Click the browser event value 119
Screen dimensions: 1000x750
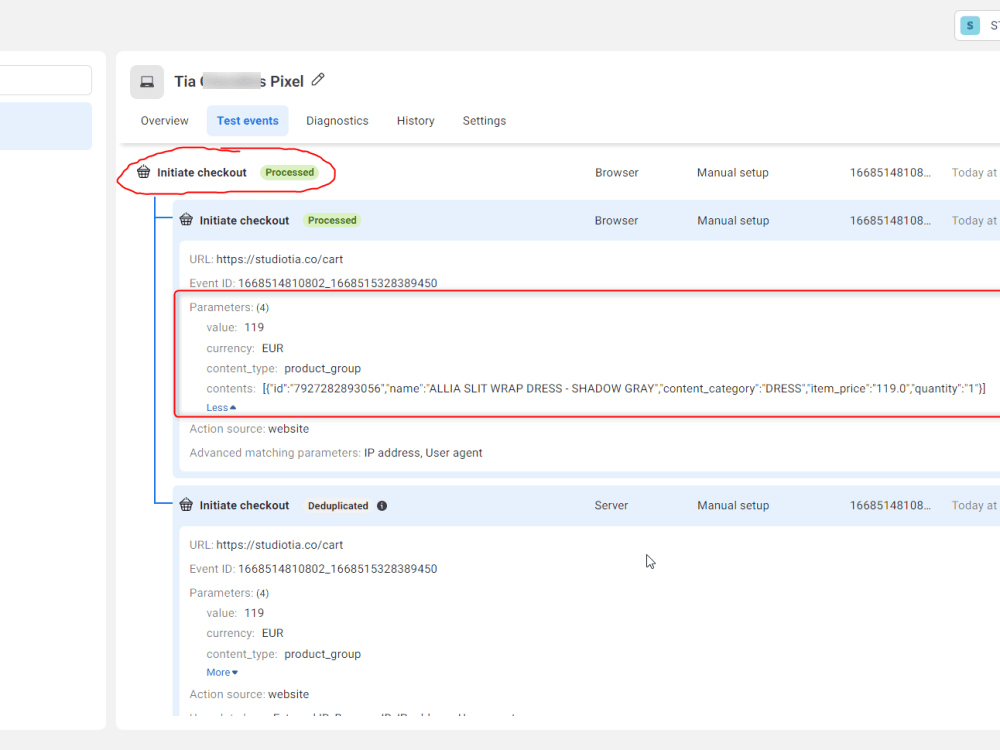[254, 327]
